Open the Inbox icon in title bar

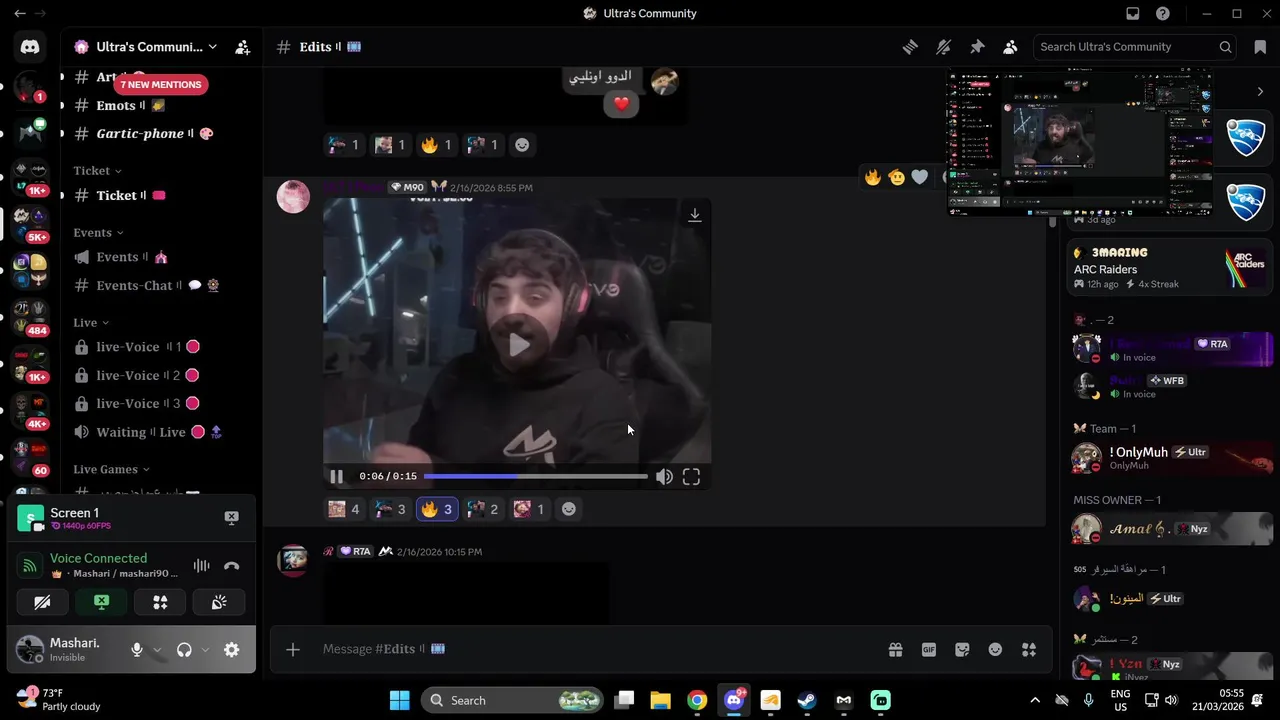[1133, 13]
